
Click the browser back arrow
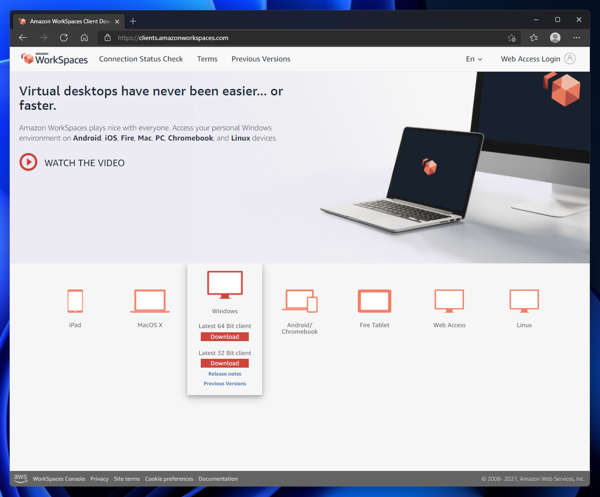click(23, 37)
